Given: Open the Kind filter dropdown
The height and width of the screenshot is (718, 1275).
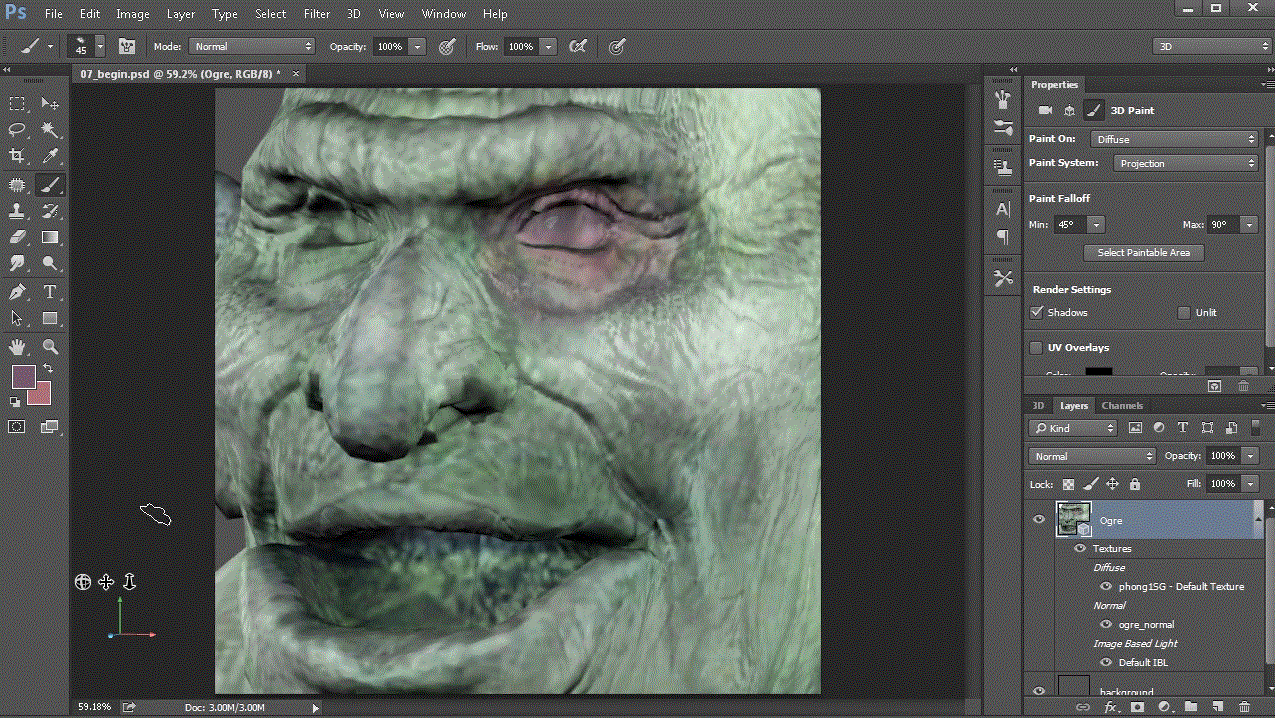Looking at the screenshot, I should point(1073,428).
